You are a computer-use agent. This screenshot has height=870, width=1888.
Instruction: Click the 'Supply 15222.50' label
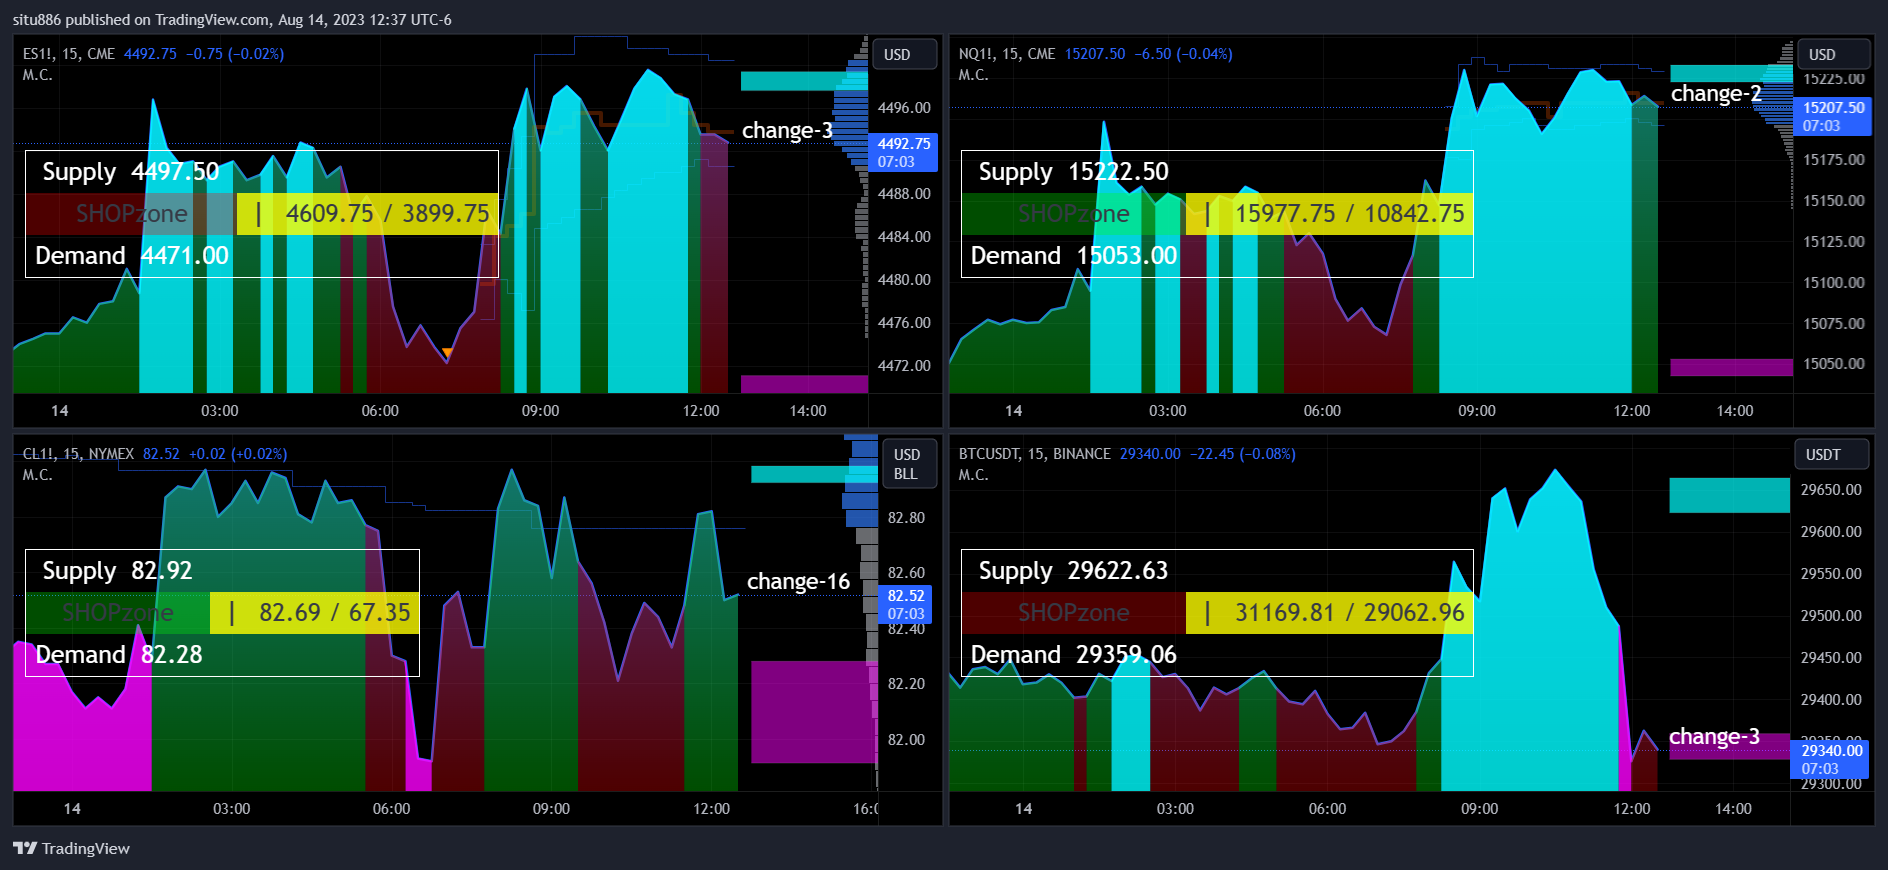click(x=1073, y=172)
